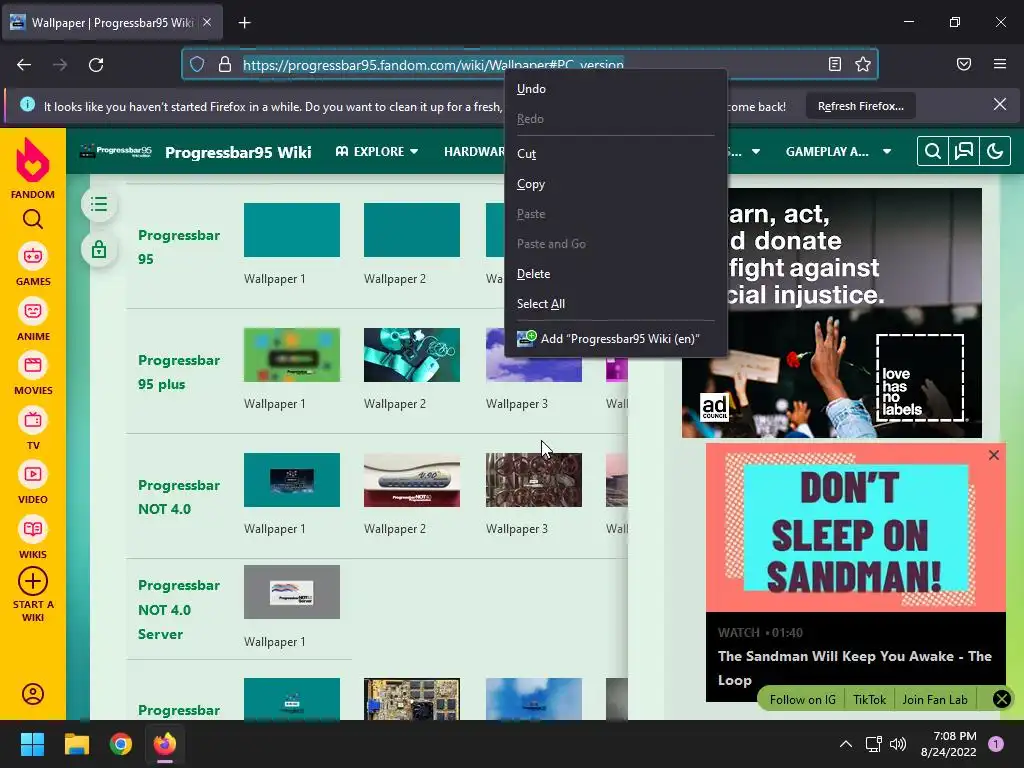Open the TV section in Fandom sidebar
This screenshot has width=1024, height=768.
coord(33,429)
